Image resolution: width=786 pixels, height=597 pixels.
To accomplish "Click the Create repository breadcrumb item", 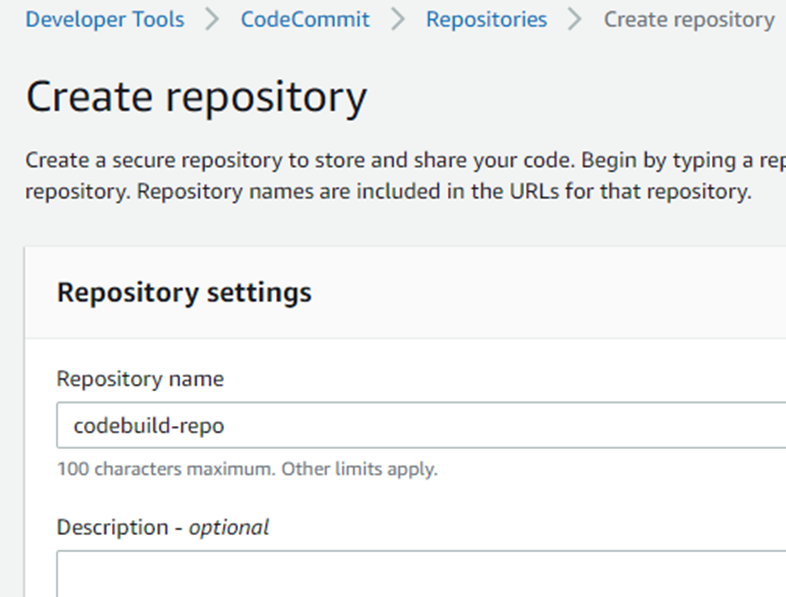I will coord(689,19).
